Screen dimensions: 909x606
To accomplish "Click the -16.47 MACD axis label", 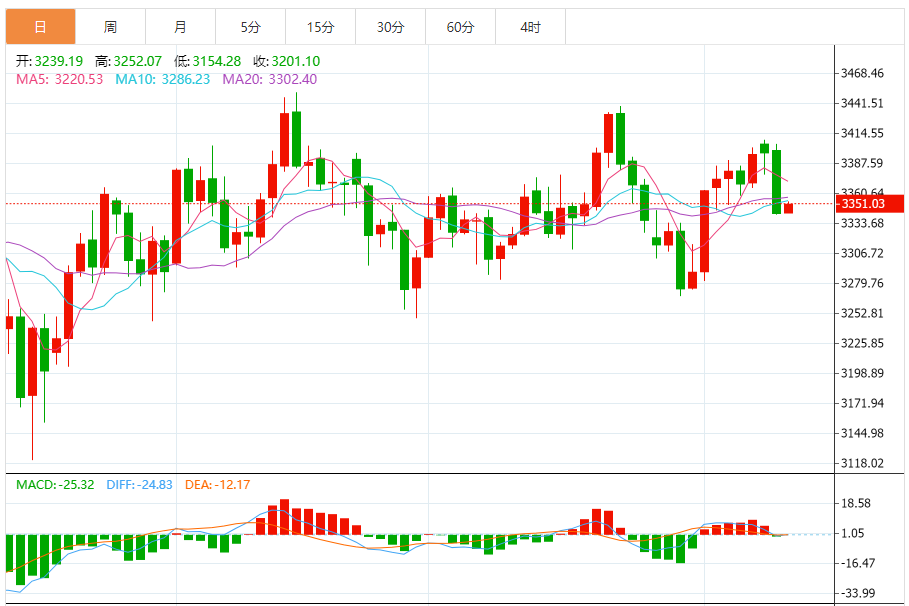I will (x=859, y=563).
